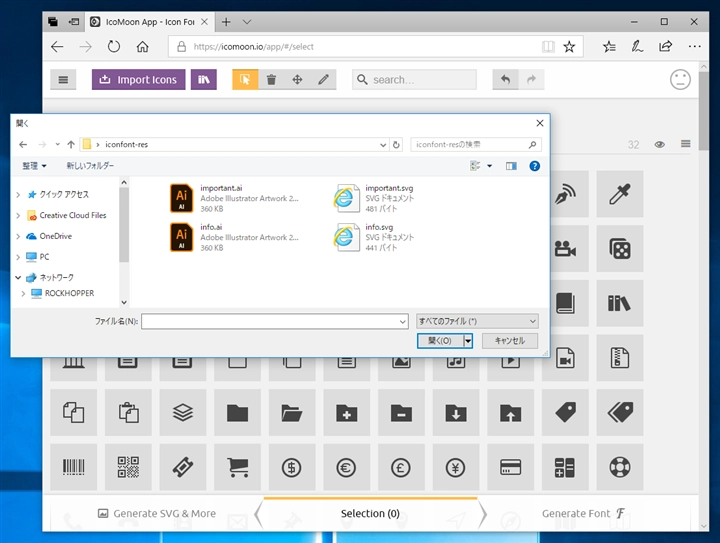This screenshot has height=543, width=720.
Task: Select the books library icon tile
Action: point(620,303)
